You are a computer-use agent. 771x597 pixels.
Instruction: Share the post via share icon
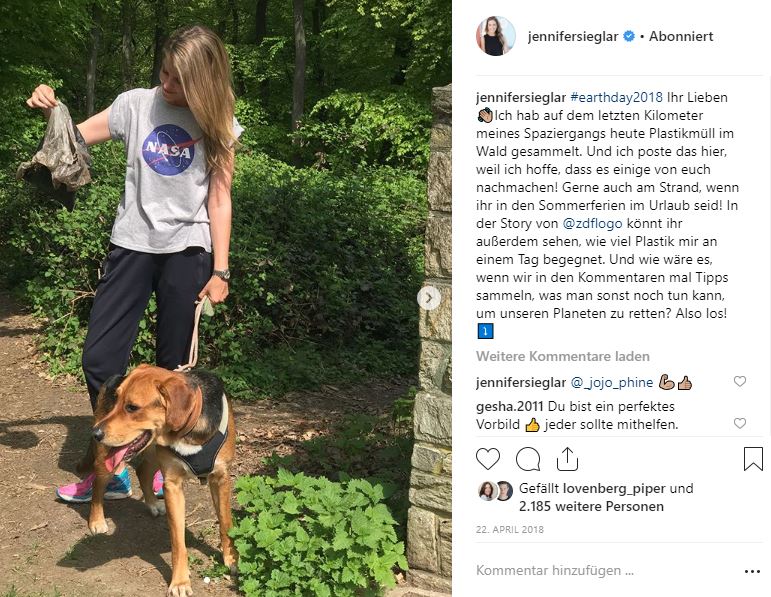pos(567,459)
